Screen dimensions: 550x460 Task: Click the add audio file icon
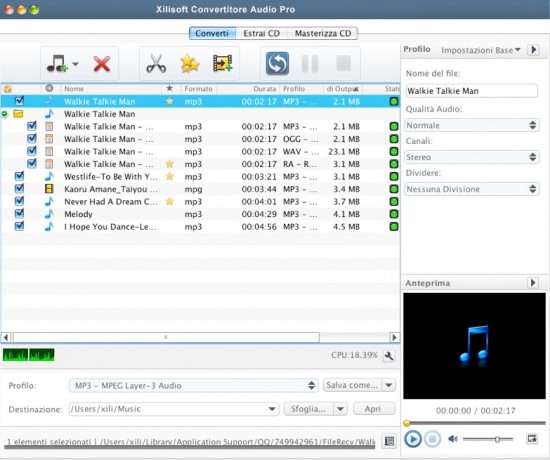pyautogui.click(x=57, y=64)
